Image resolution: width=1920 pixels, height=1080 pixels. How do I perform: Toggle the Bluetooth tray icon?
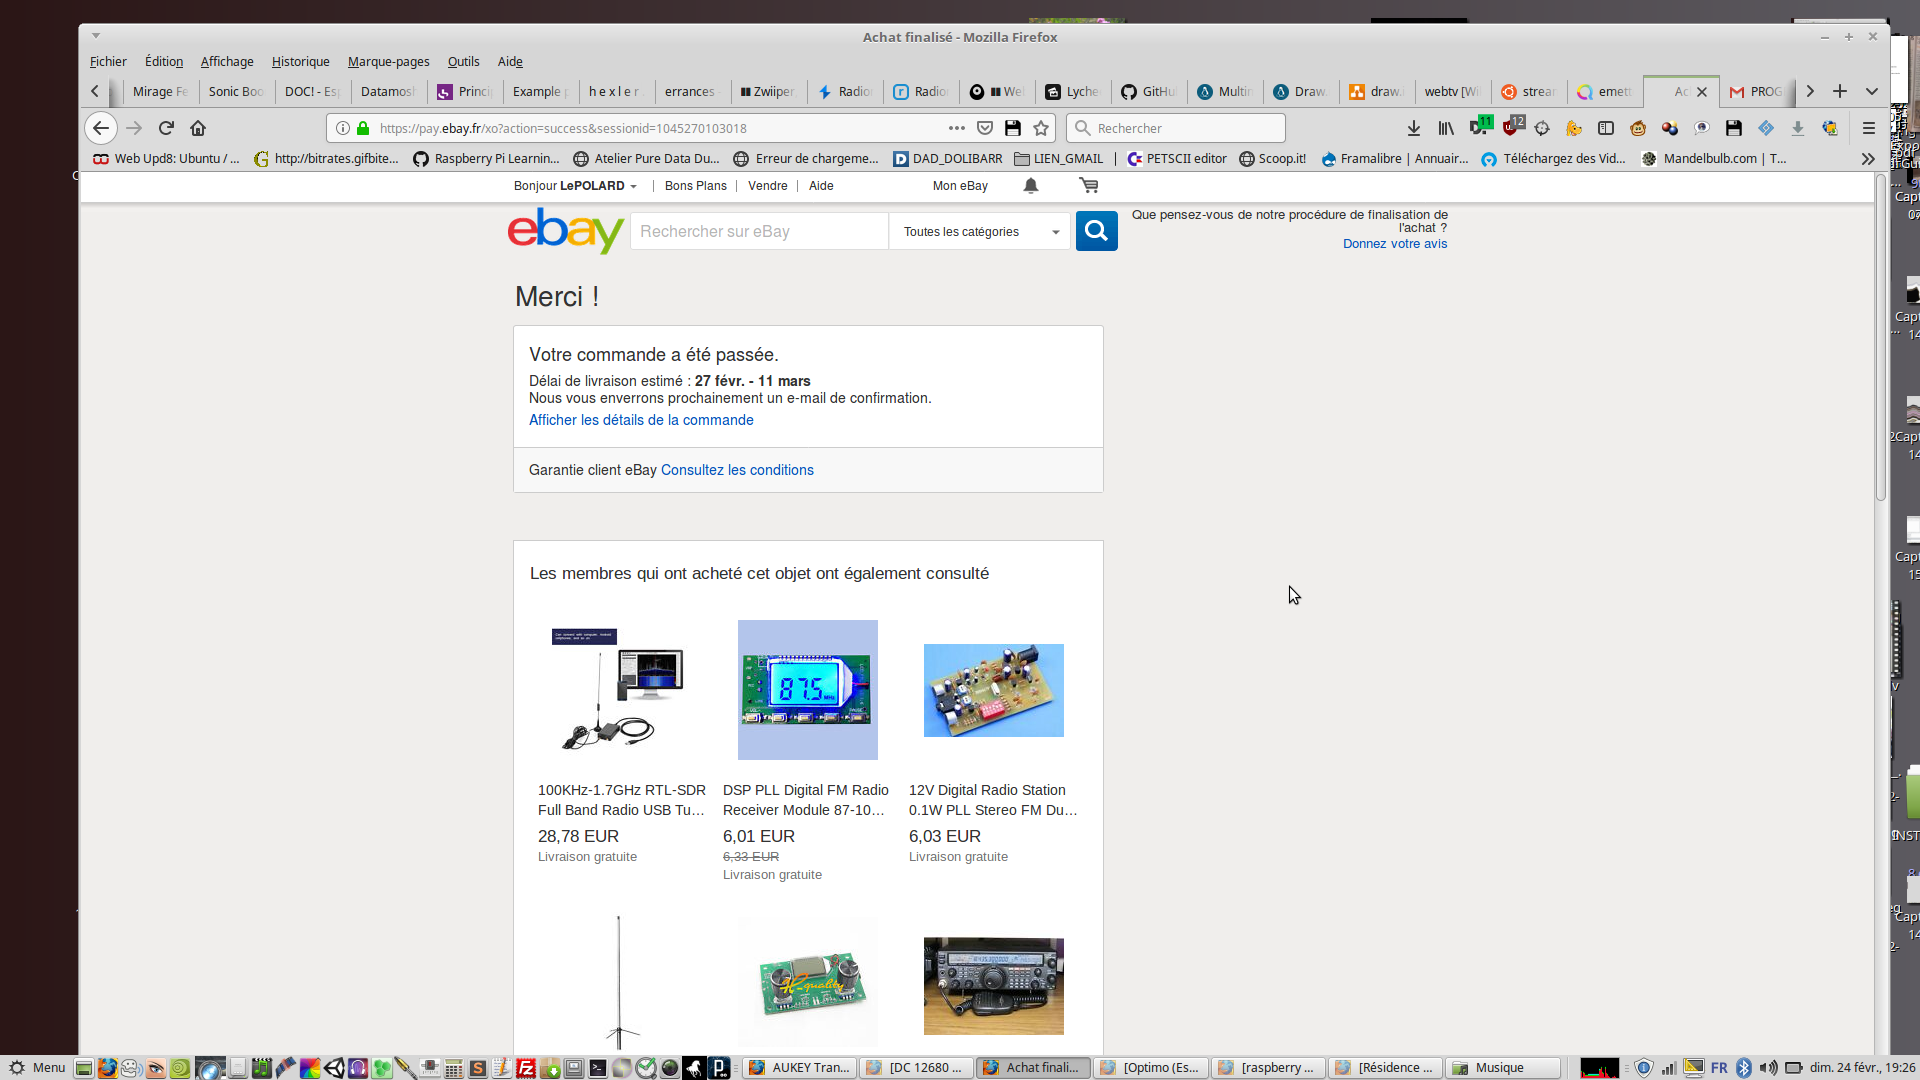(1744, 1067)
